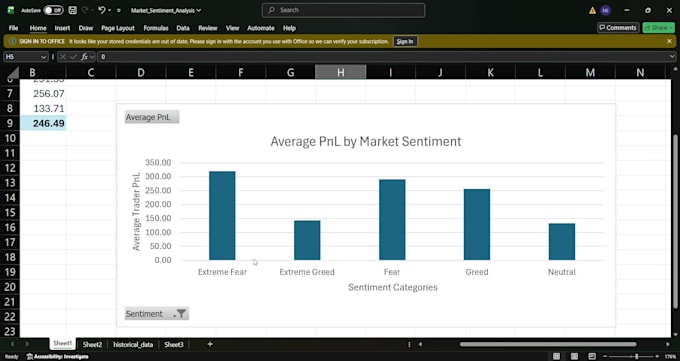680x361 pixels.
Task: Select column C header
Action: 91,72
